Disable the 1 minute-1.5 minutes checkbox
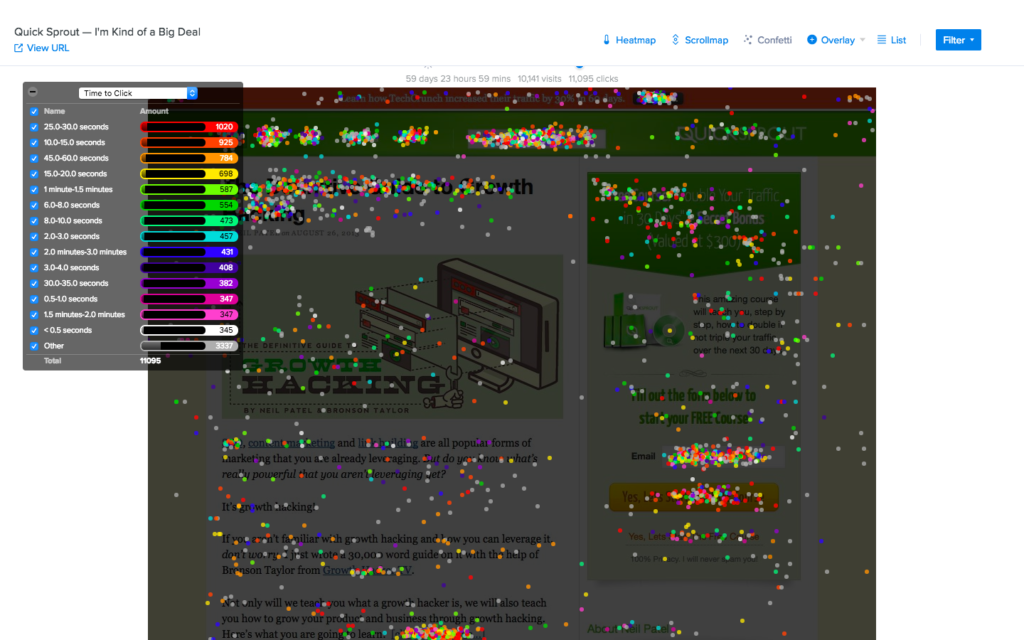 [x=34, y=189]
